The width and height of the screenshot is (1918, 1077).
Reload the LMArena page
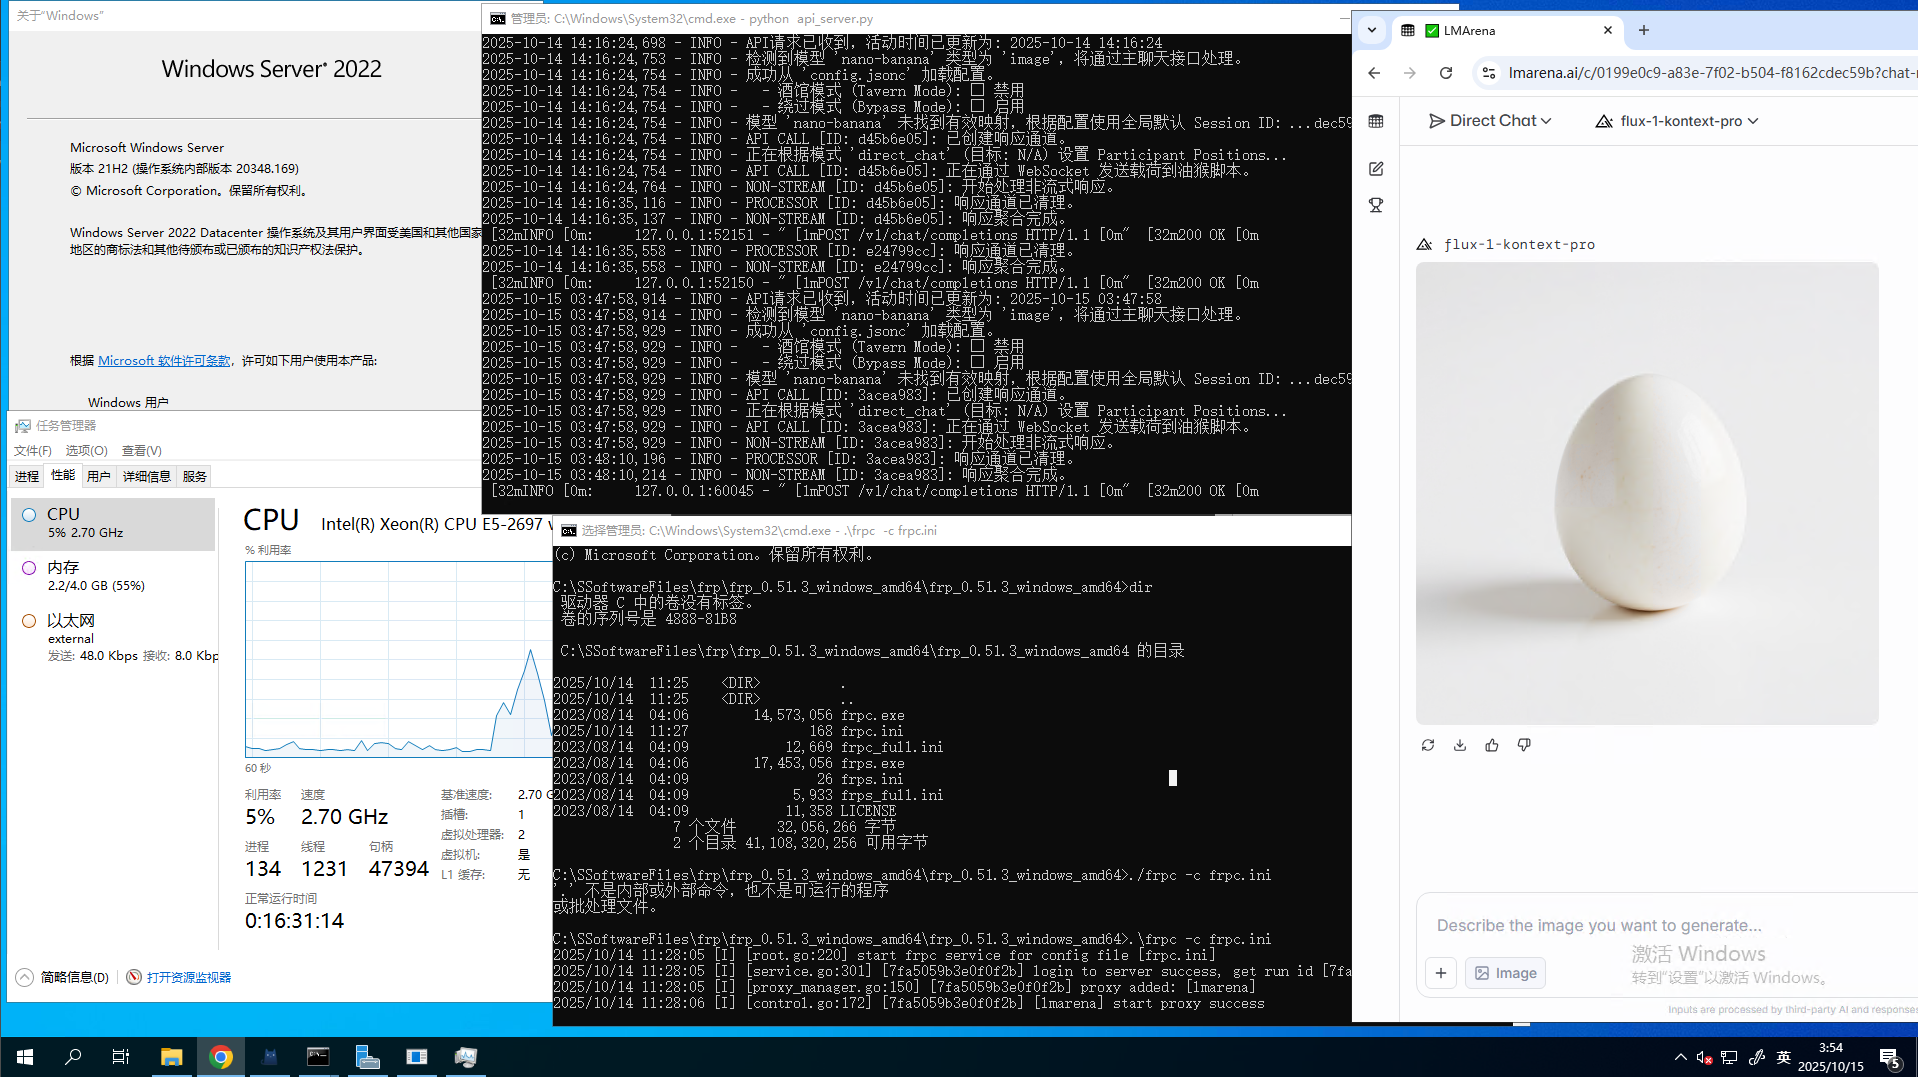1445,73
